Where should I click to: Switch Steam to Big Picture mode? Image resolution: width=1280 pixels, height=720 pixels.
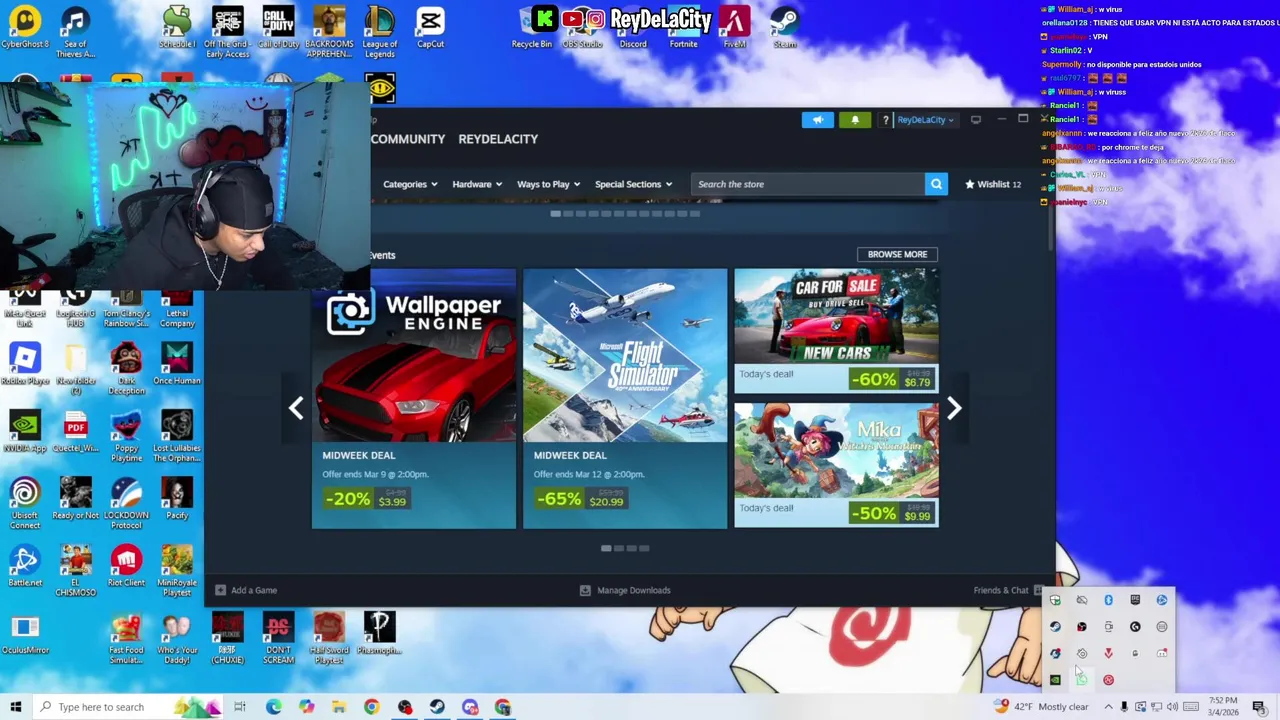(x=976, y=120)
